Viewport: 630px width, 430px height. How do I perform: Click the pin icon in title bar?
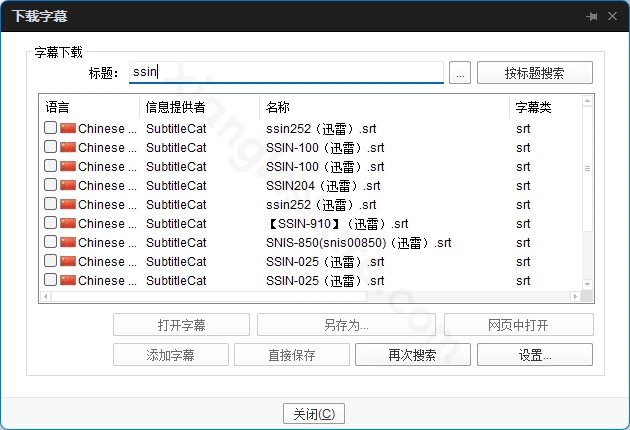point(592,16)
